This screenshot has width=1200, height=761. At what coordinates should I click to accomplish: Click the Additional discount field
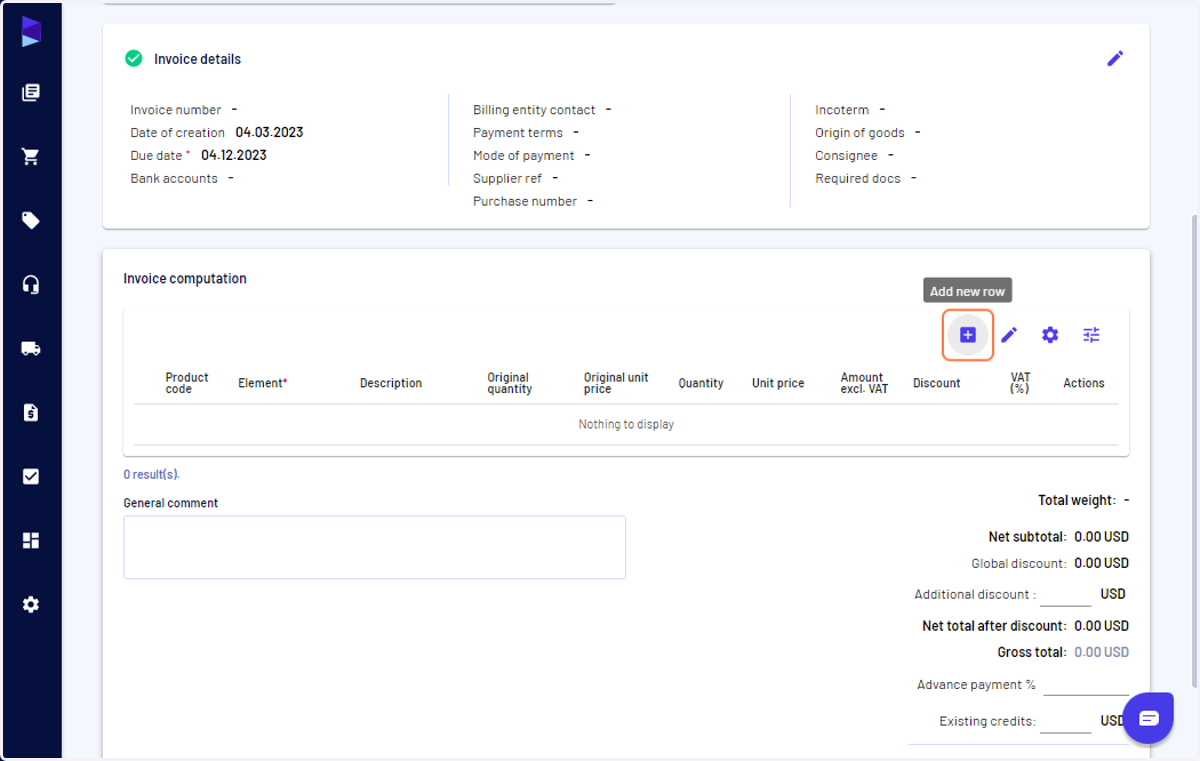click(1065, 595)
